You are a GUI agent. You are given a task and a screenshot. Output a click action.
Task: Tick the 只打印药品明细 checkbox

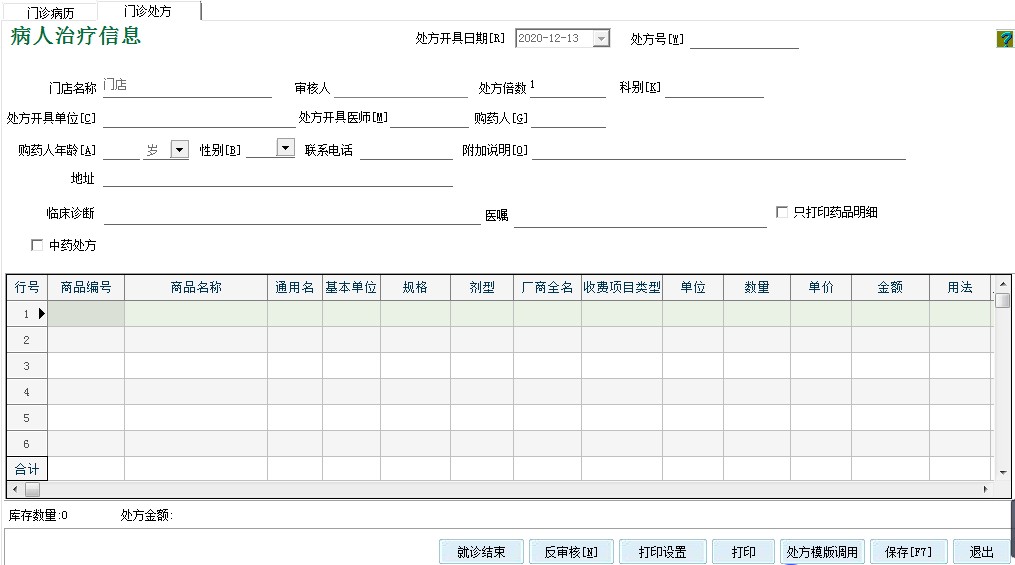pos(781,212)
